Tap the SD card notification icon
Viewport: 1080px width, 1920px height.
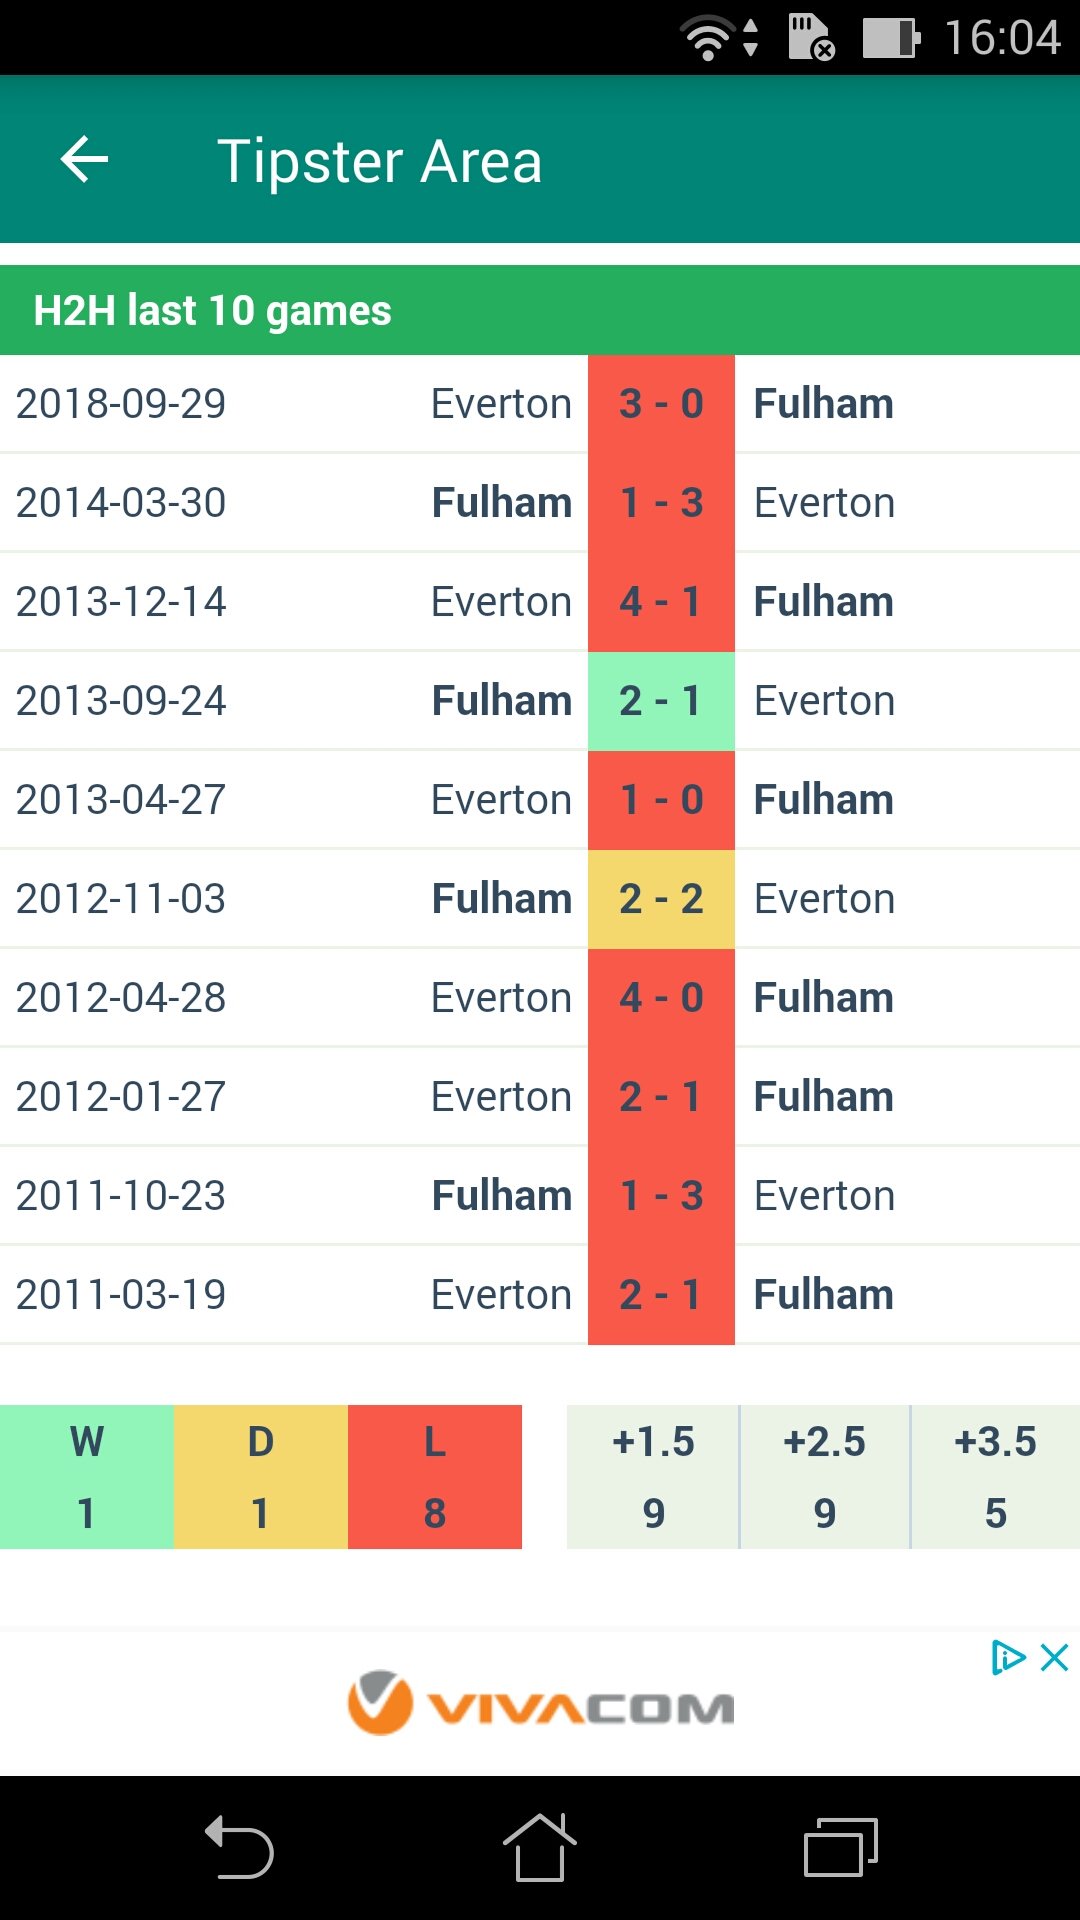click(x=811, y=38)
